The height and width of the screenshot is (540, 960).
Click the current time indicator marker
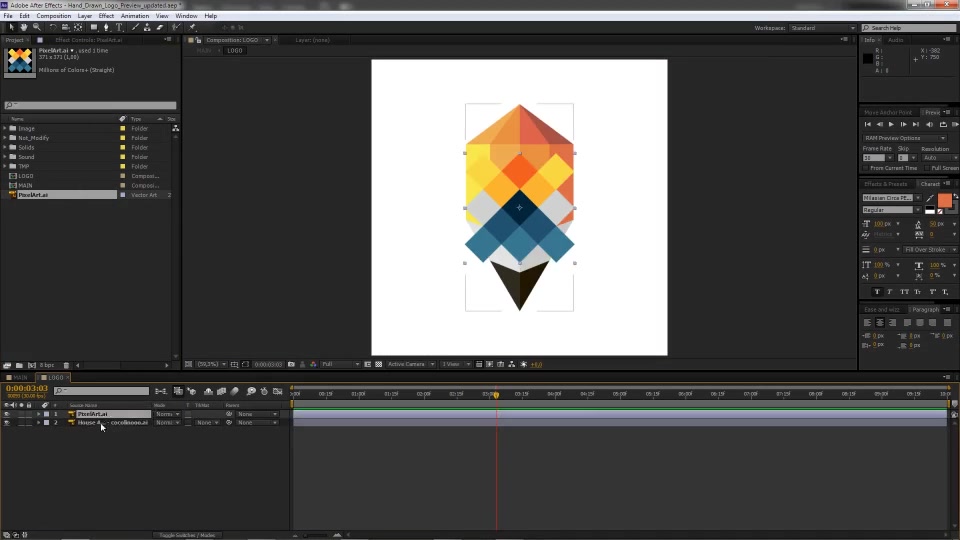tap(496, 395)
